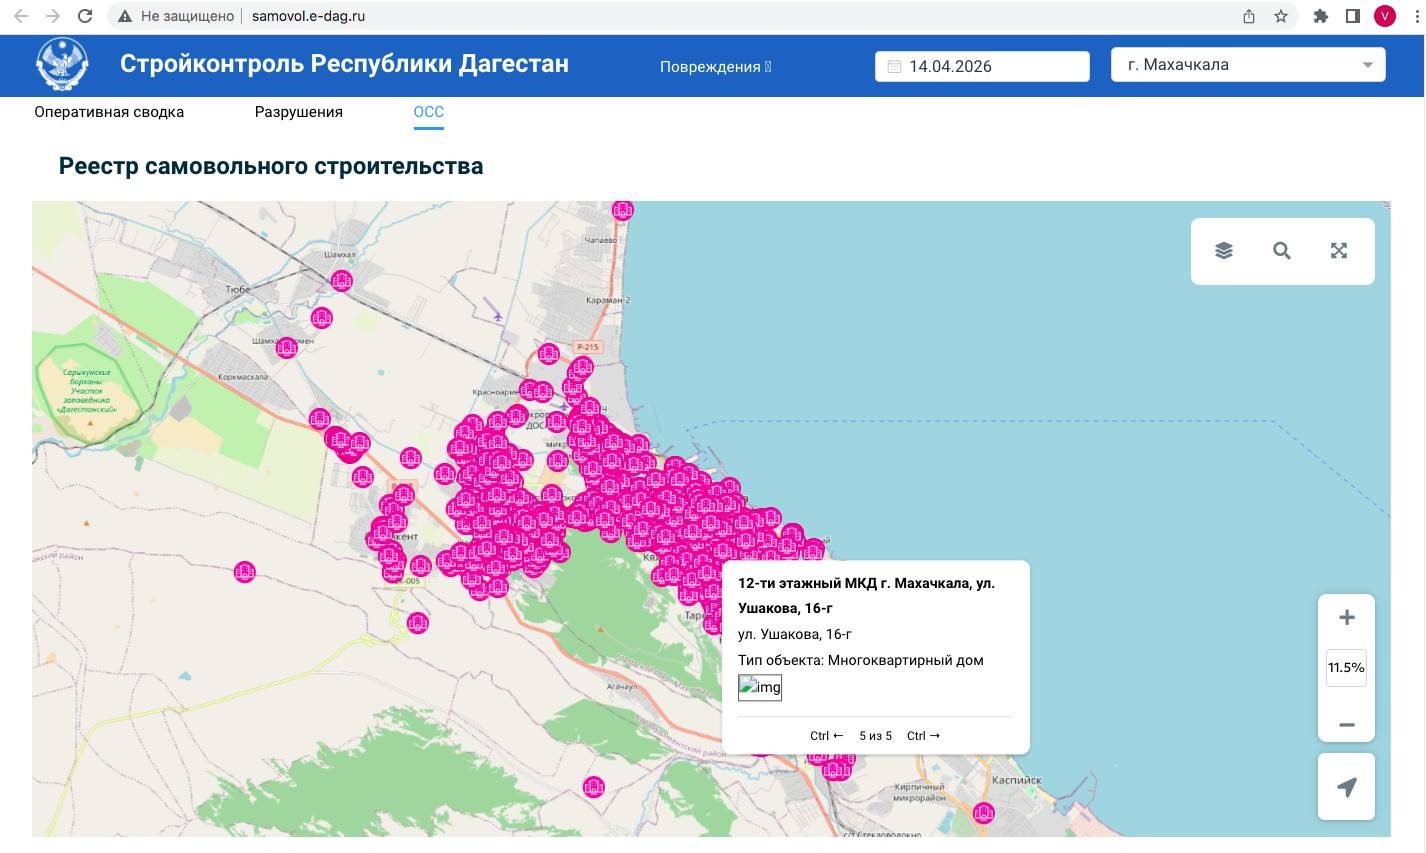The height and width of the screenshot is (853, 1426).
Task: Open the date picker showing 14.04.2026
Action: 981,66
